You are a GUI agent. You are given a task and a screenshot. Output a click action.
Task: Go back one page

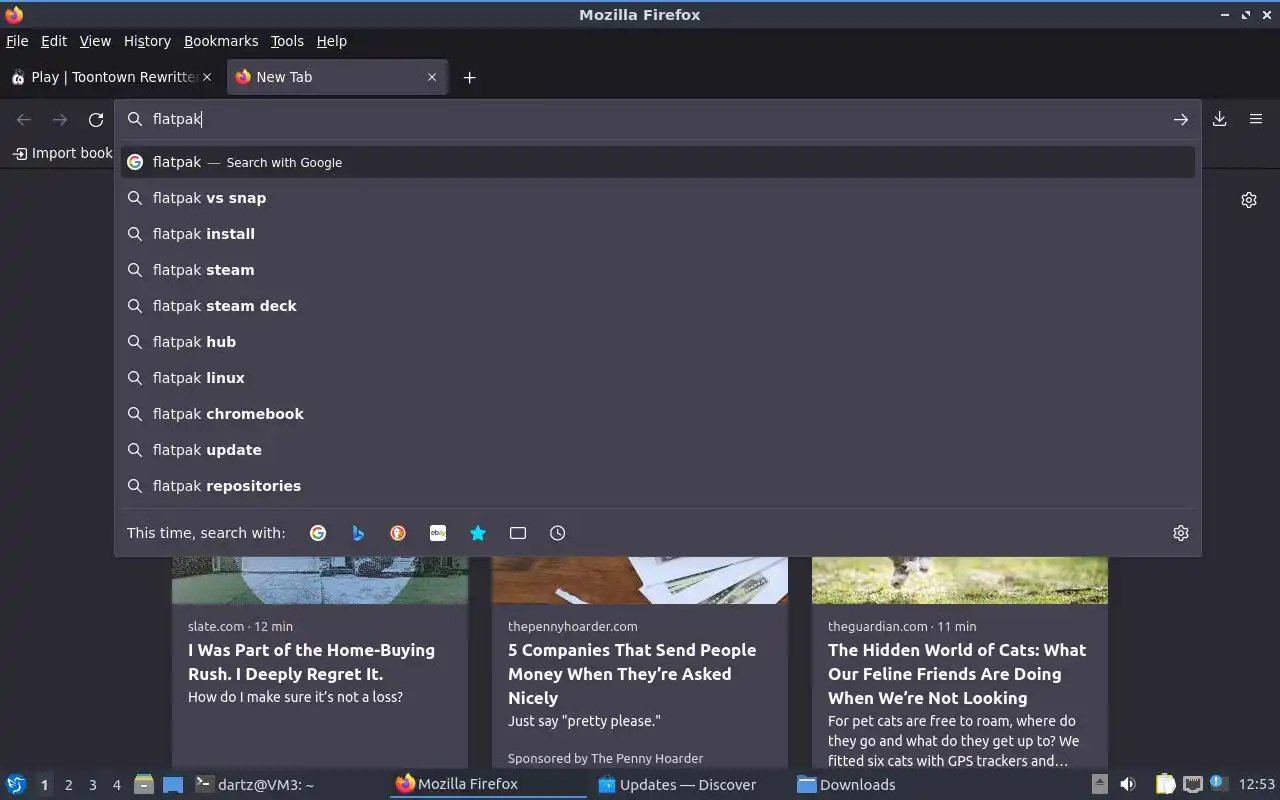[24, 120]
